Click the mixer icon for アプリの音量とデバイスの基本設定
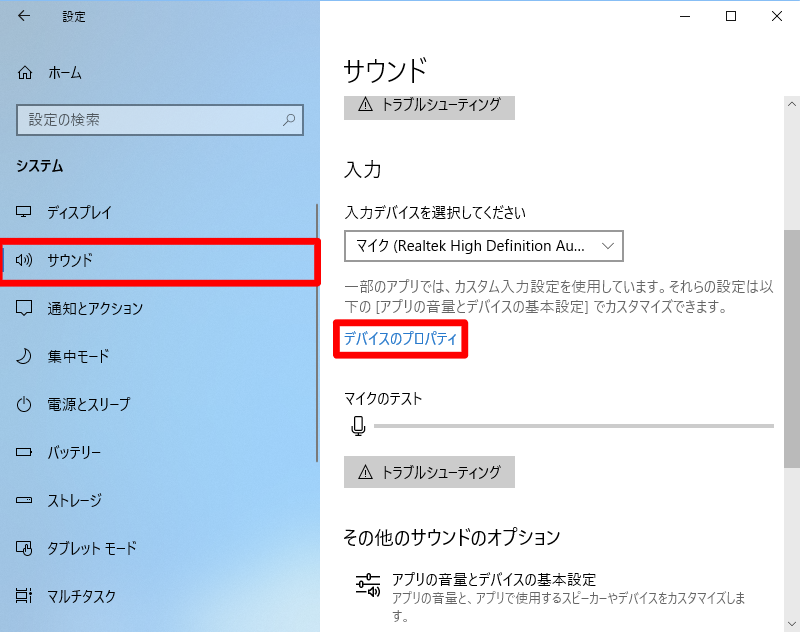The height and width of the screenshot is (632, 800). pyautogui.click(x=368, y=585)
